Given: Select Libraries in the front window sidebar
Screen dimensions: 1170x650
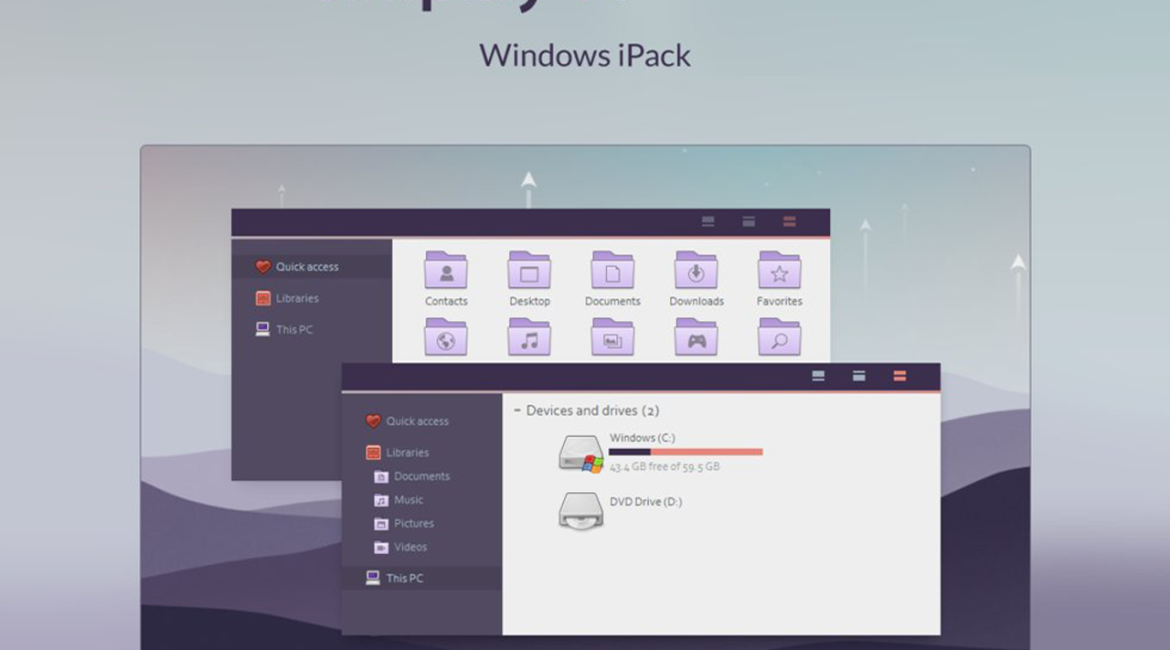Looking at the screenshot, I should (406, 453).
